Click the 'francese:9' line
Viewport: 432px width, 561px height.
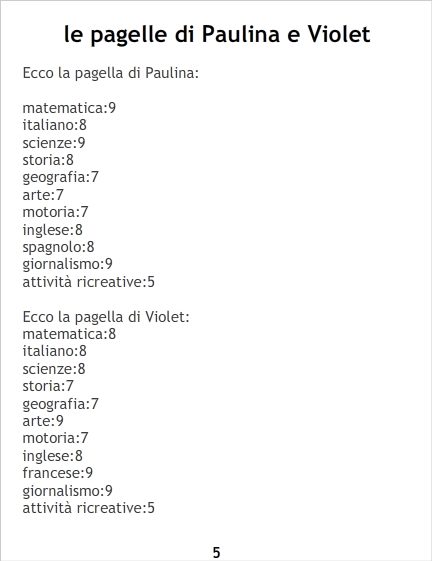point(58,473)
